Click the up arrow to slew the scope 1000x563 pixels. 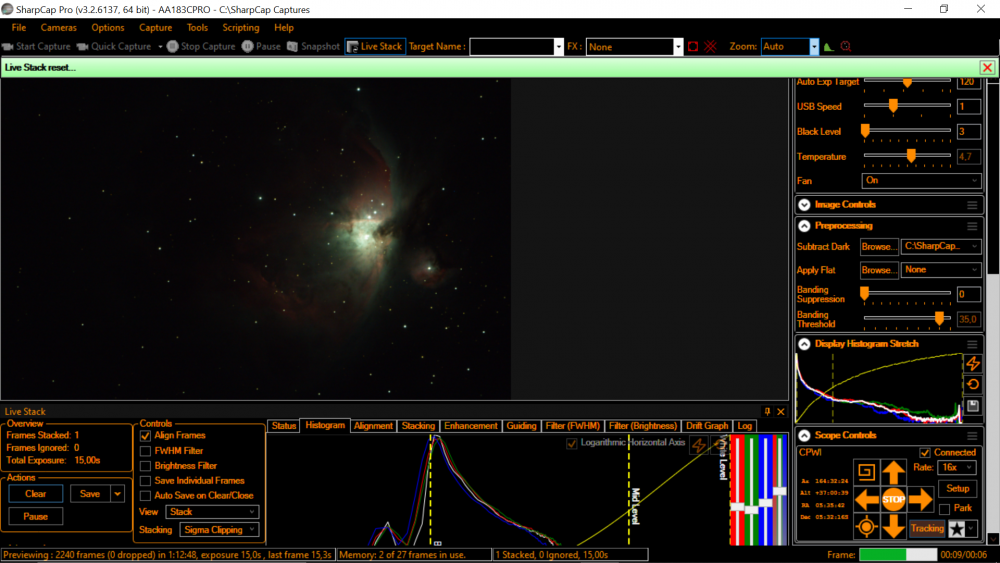tap(893, 471)
